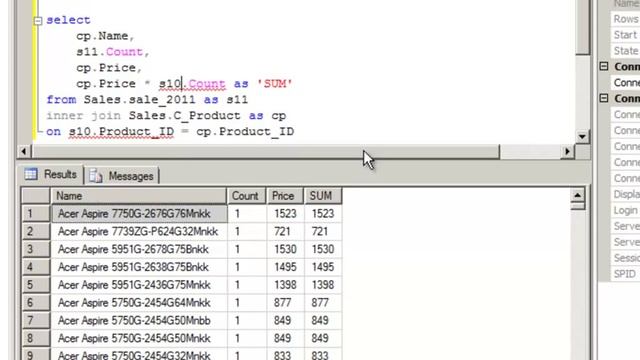Image resolution: width=640 pixels, height=360 pixels.
Task: Click SUM cell 1530 in row 3
Action: (323, 249)
